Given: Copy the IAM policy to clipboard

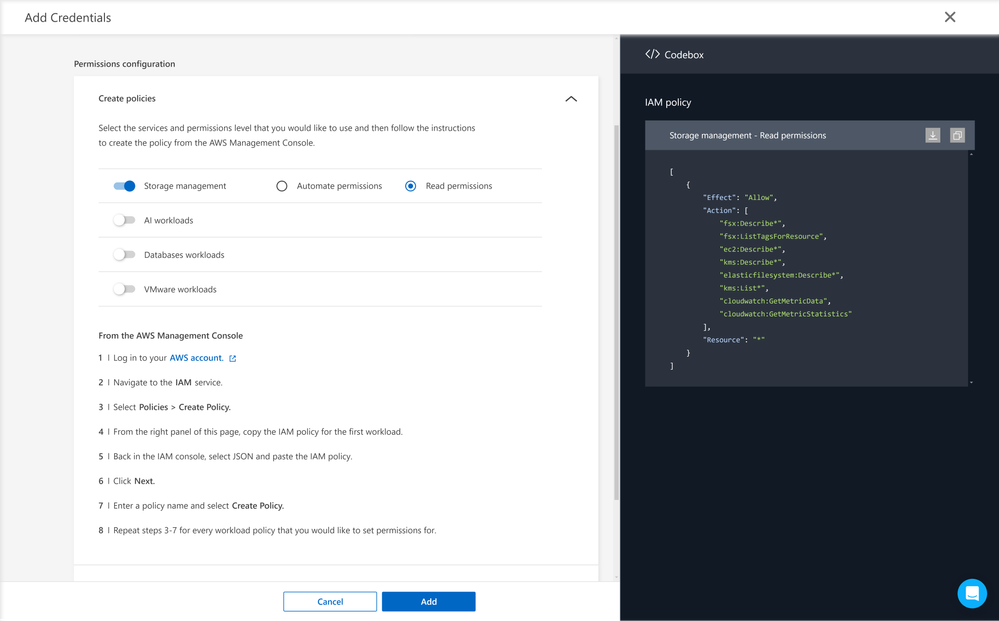Looking at the screenshot, I should [x=957, y=135].
